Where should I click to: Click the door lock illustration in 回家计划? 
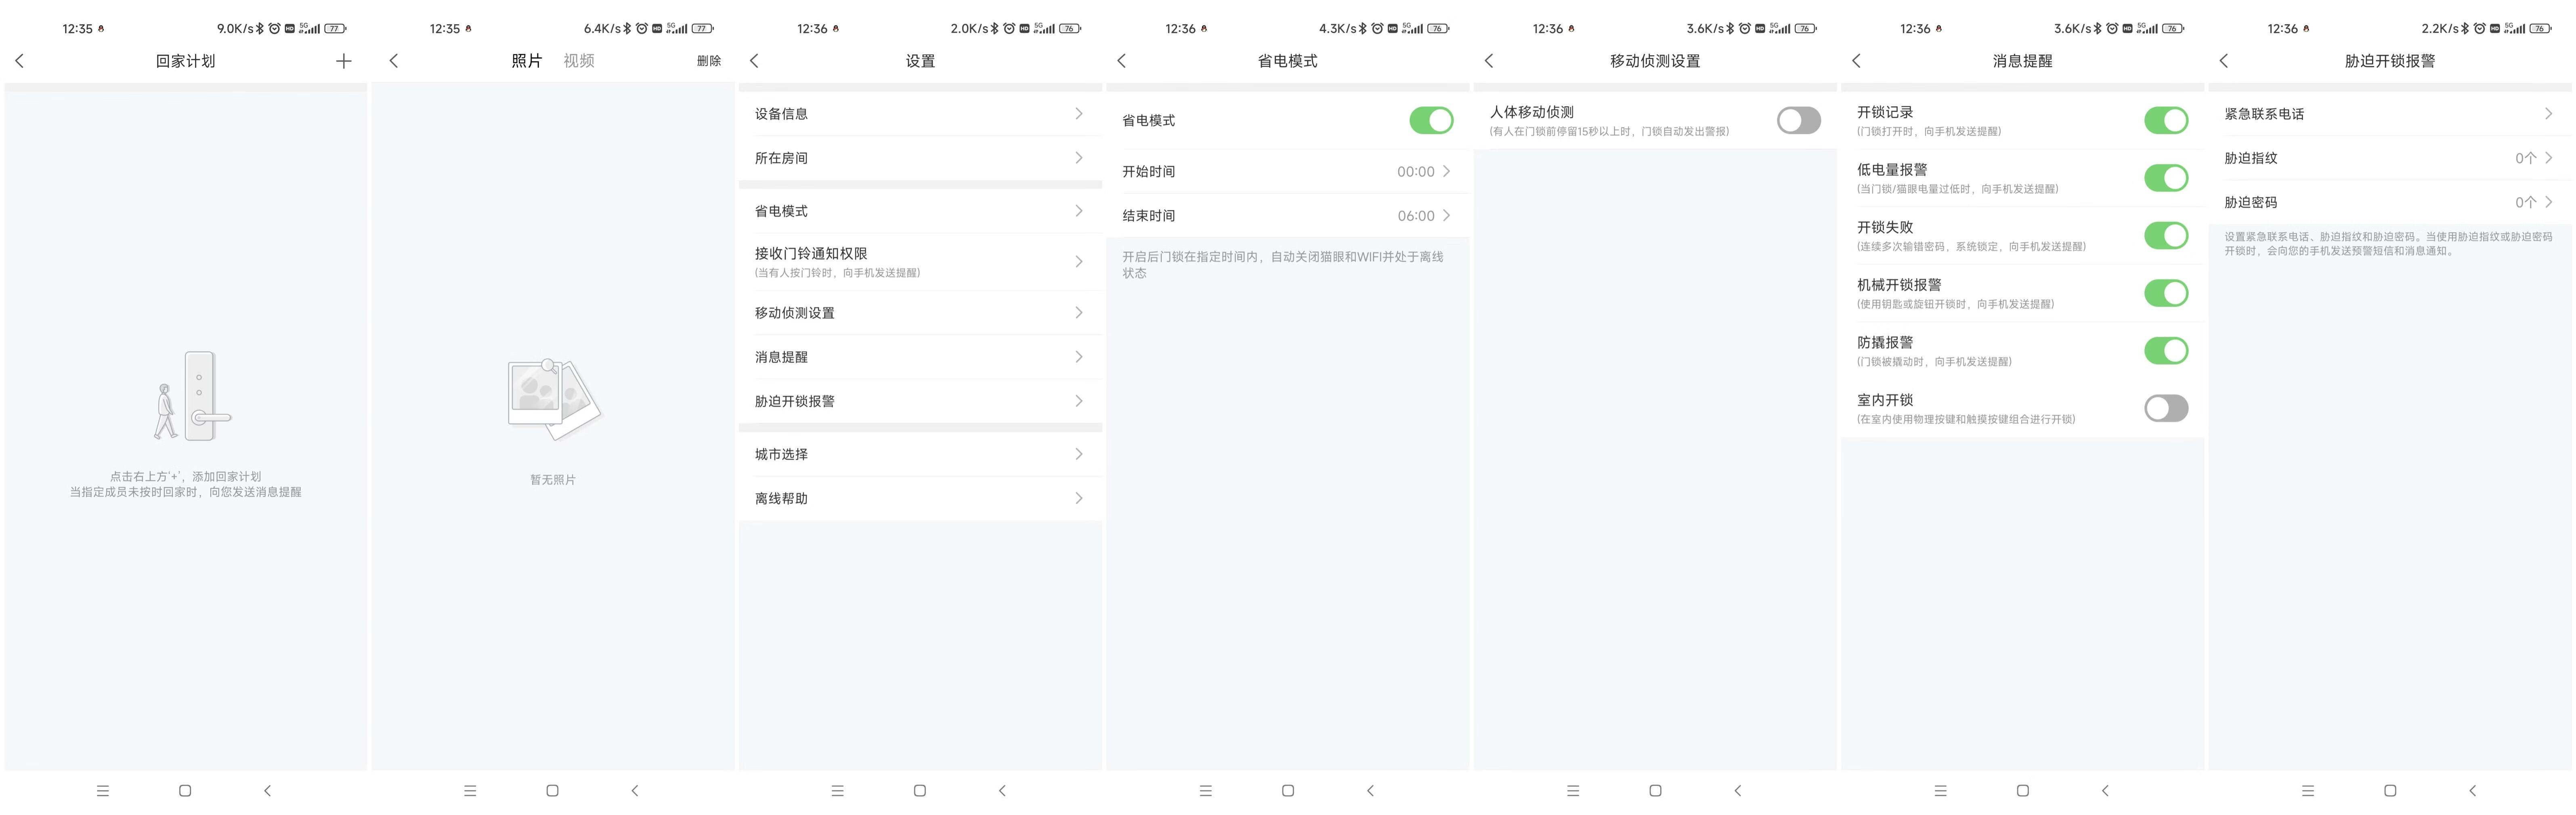click(x=193, y=396)
